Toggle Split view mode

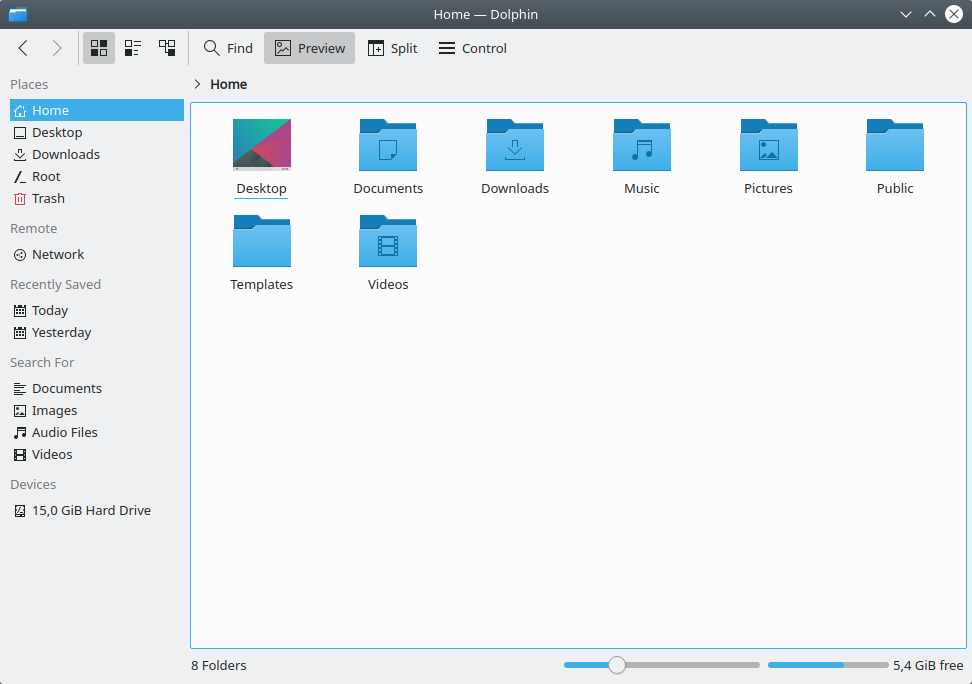[392, 48]
